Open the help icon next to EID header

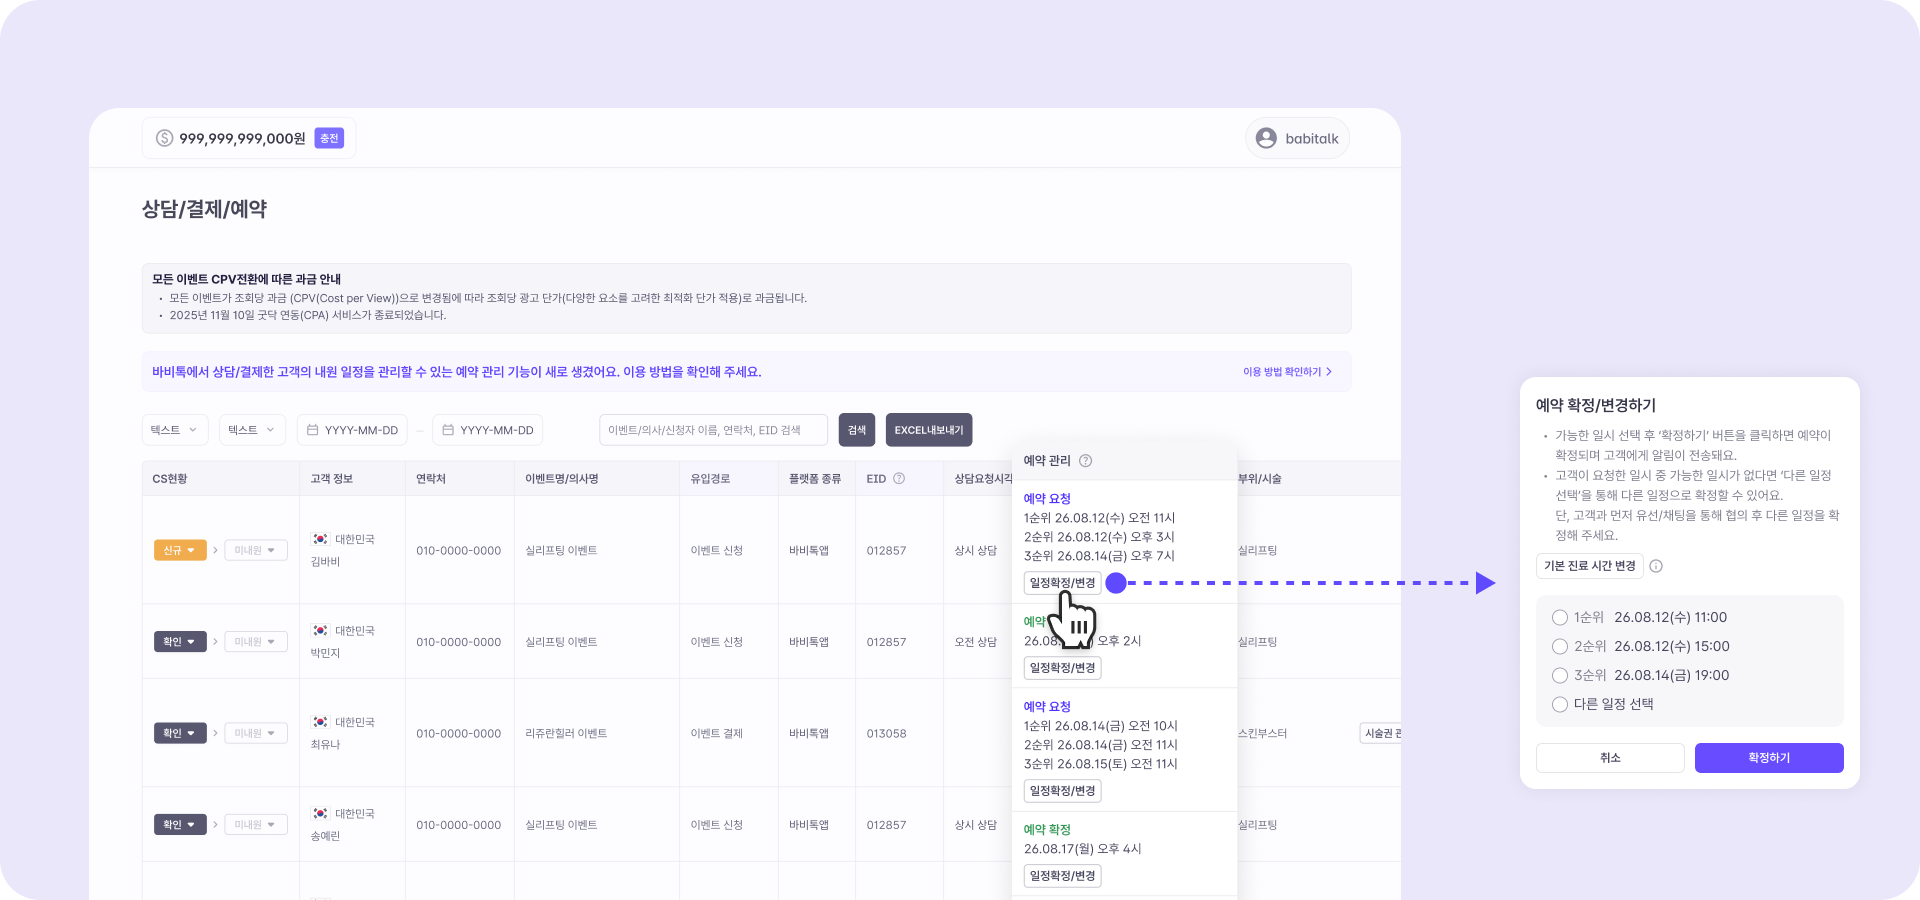[x=899, y=478]
